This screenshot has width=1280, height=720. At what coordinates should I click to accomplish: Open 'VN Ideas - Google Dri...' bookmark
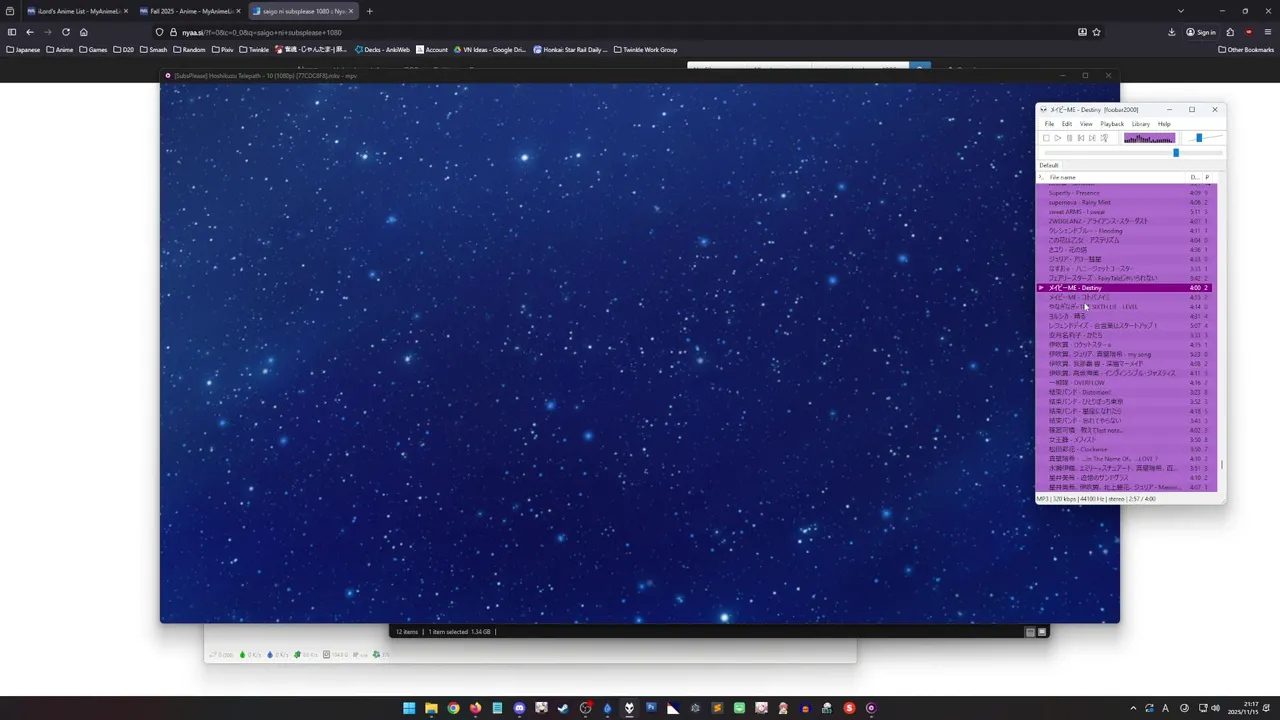coord(490,49)
